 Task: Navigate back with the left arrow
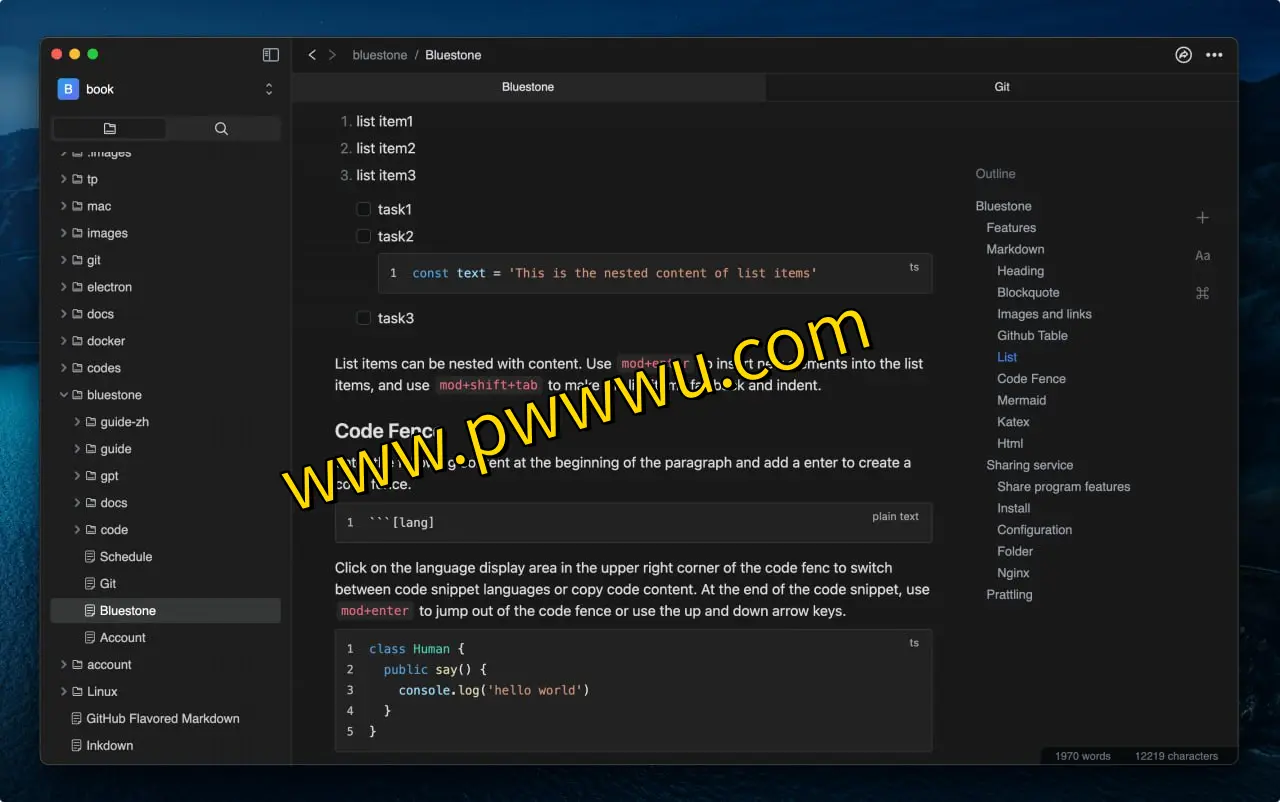pos(312,55)
